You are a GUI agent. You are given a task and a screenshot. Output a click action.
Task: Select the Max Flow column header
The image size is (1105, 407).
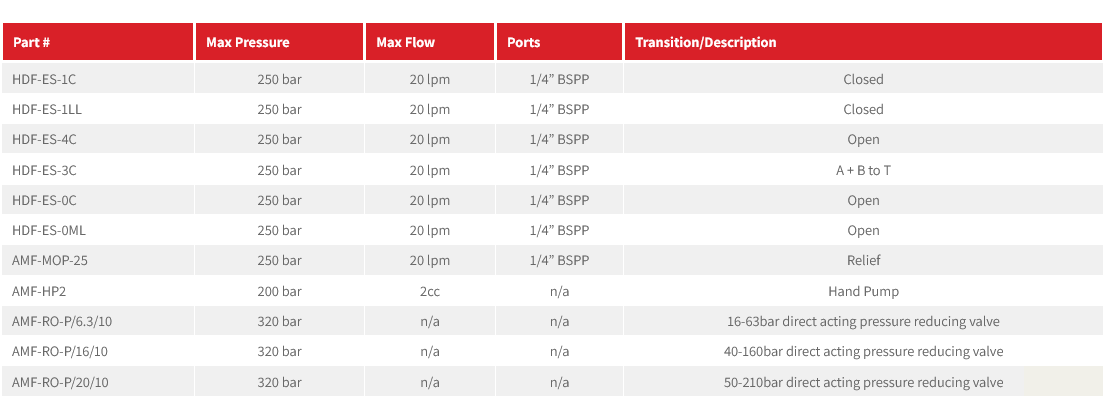pos(406,42)
